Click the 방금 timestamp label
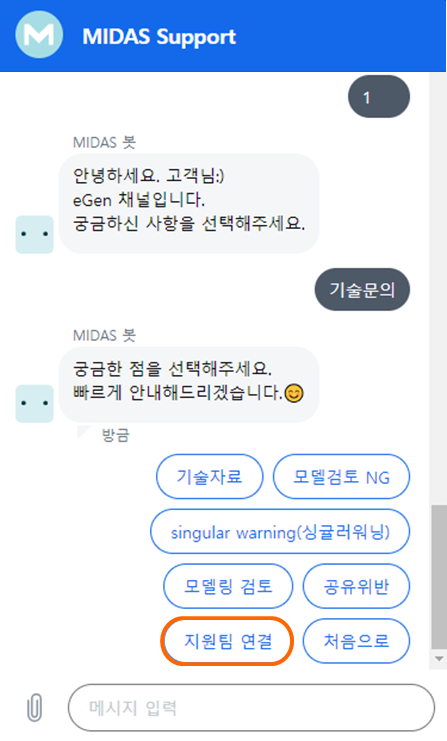This screenshot has height=741, width=447. tap(116, 435)
